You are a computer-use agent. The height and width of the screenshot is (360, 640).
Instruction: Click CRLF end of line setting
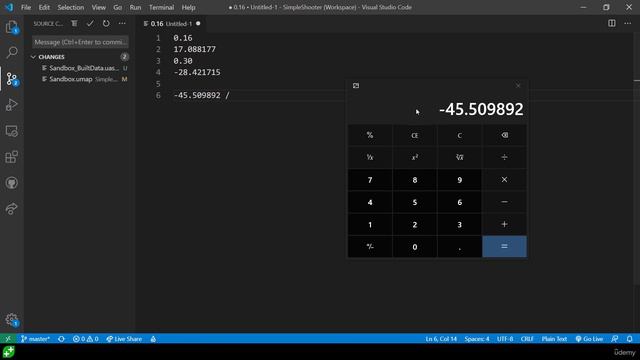(527, 339)
